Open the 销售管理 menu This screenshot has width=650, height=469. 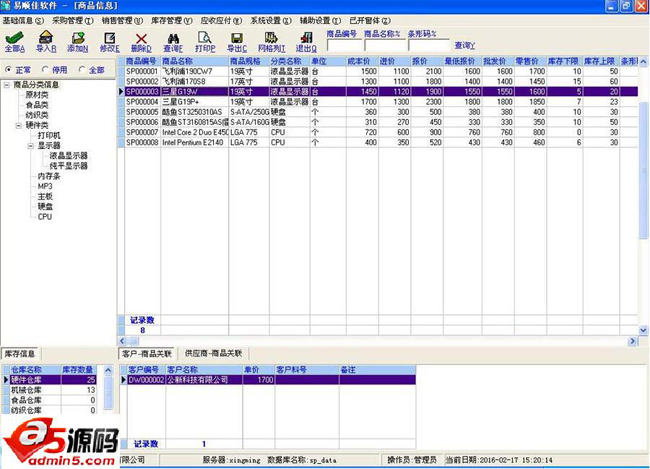coord(120,20)
